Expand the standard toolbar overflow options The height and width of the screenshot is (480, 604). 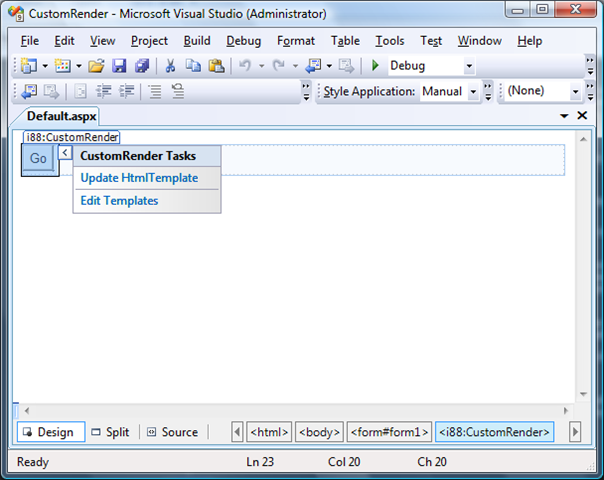[x=590, y=66]
